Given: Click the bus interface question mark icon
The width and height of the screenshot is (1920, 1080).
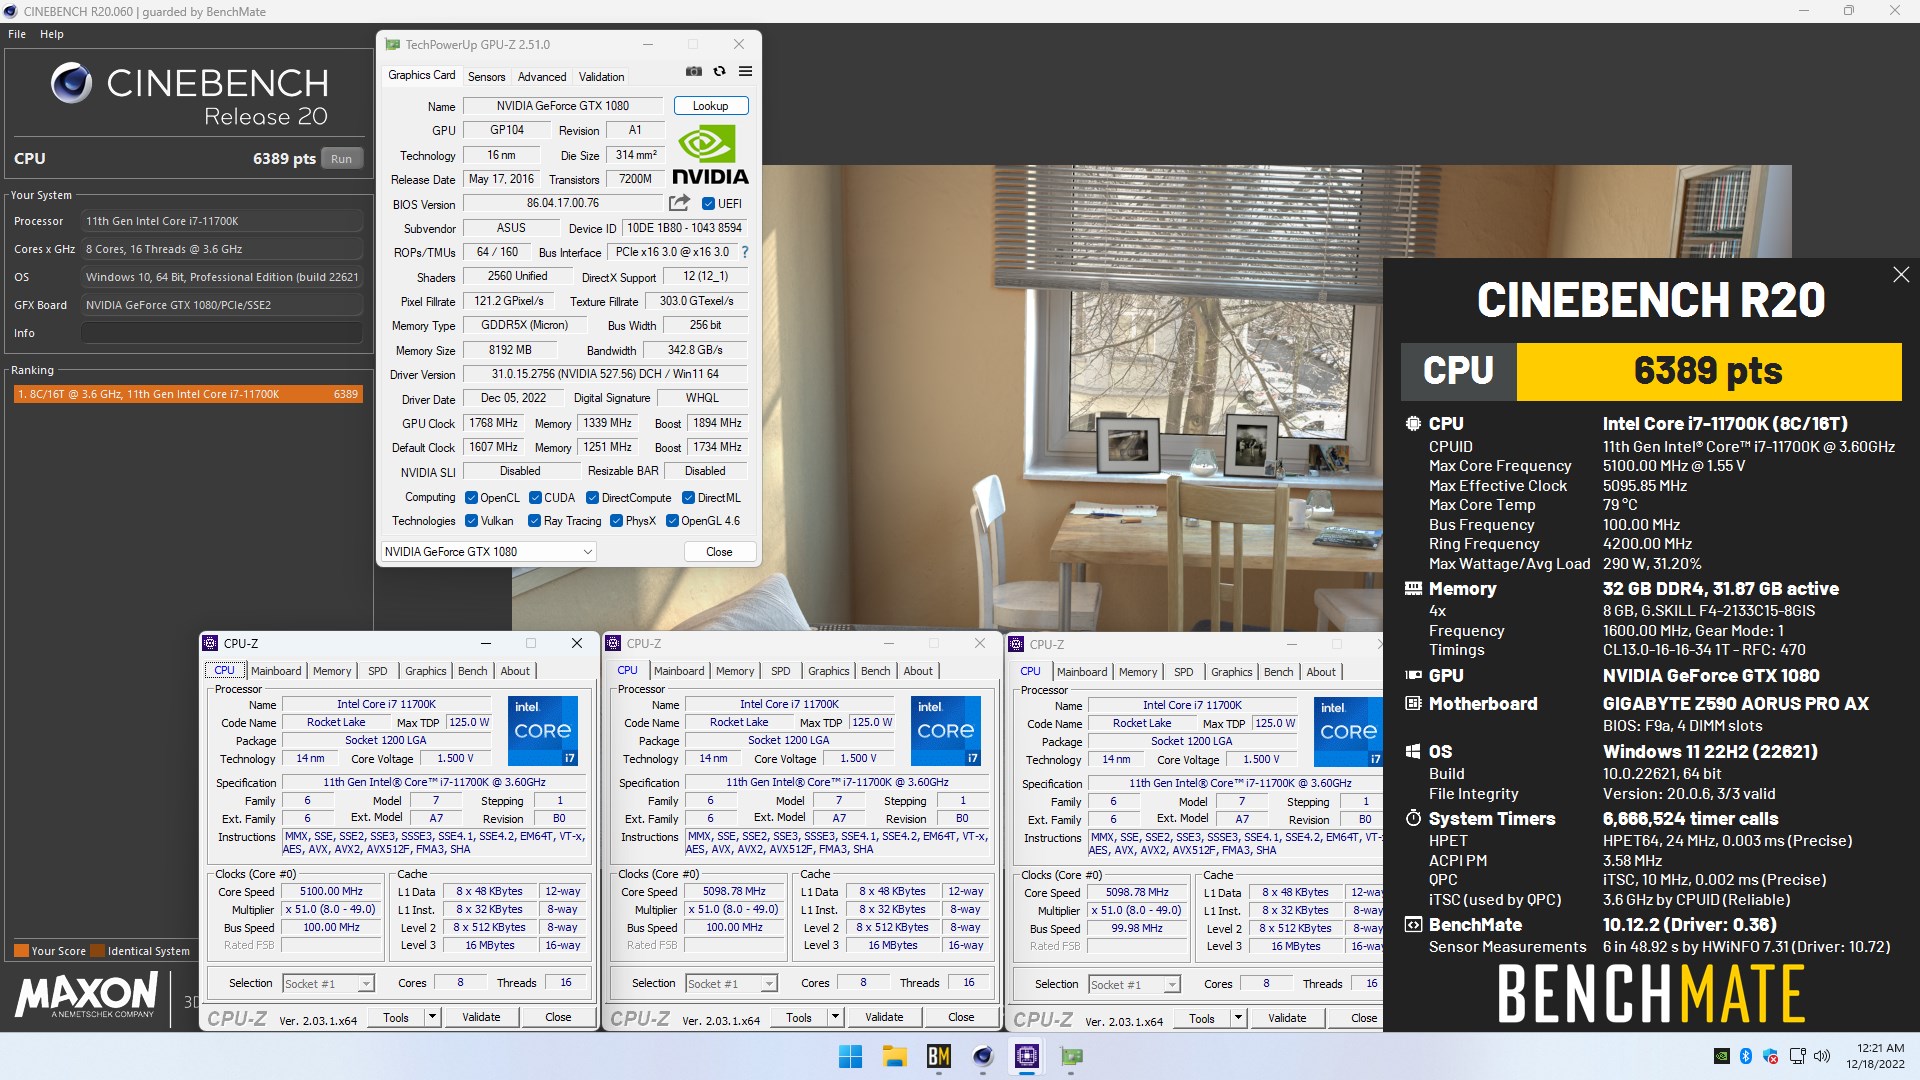Looking at the screenshot, I should pos(745,252).
